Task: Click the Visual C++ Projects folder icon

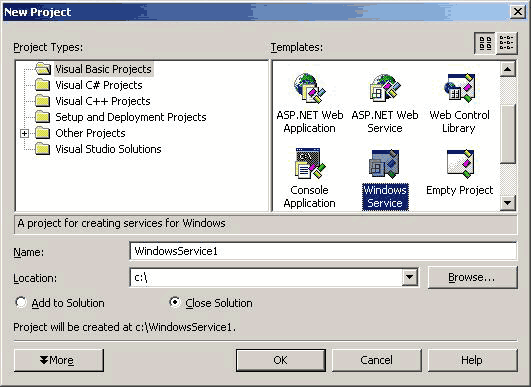Action: click(x=43, y=101)
